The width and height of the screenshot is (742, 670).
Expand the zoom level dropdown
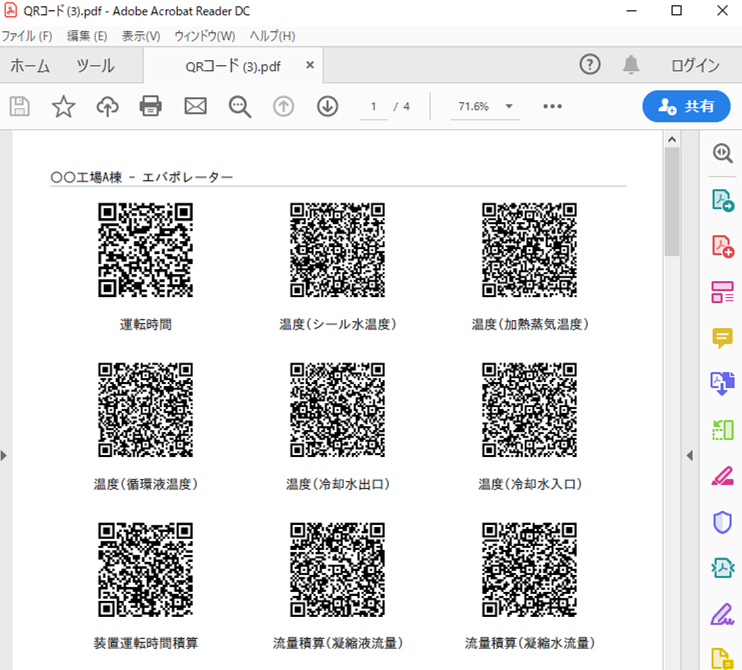pos(508,106)
